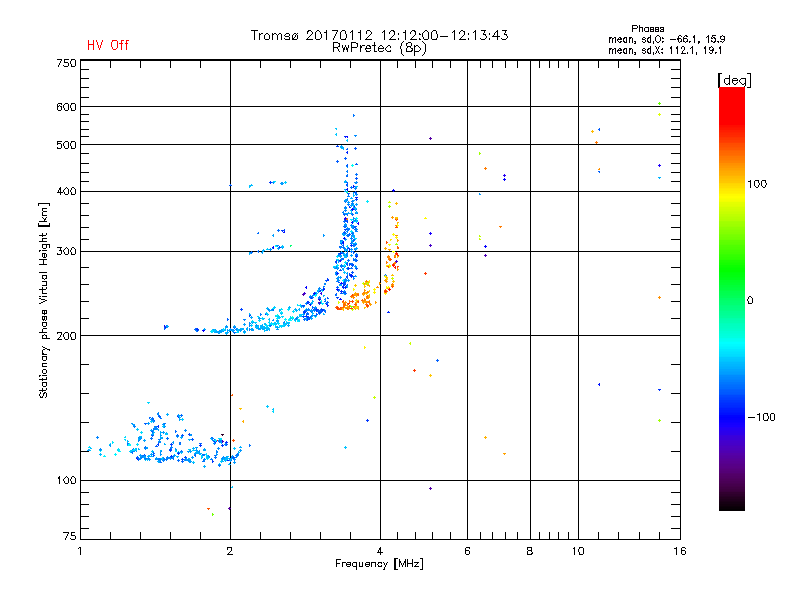Click the red HV Off label
The width and height of the screenshot is (800, 600).
(108, 45)
